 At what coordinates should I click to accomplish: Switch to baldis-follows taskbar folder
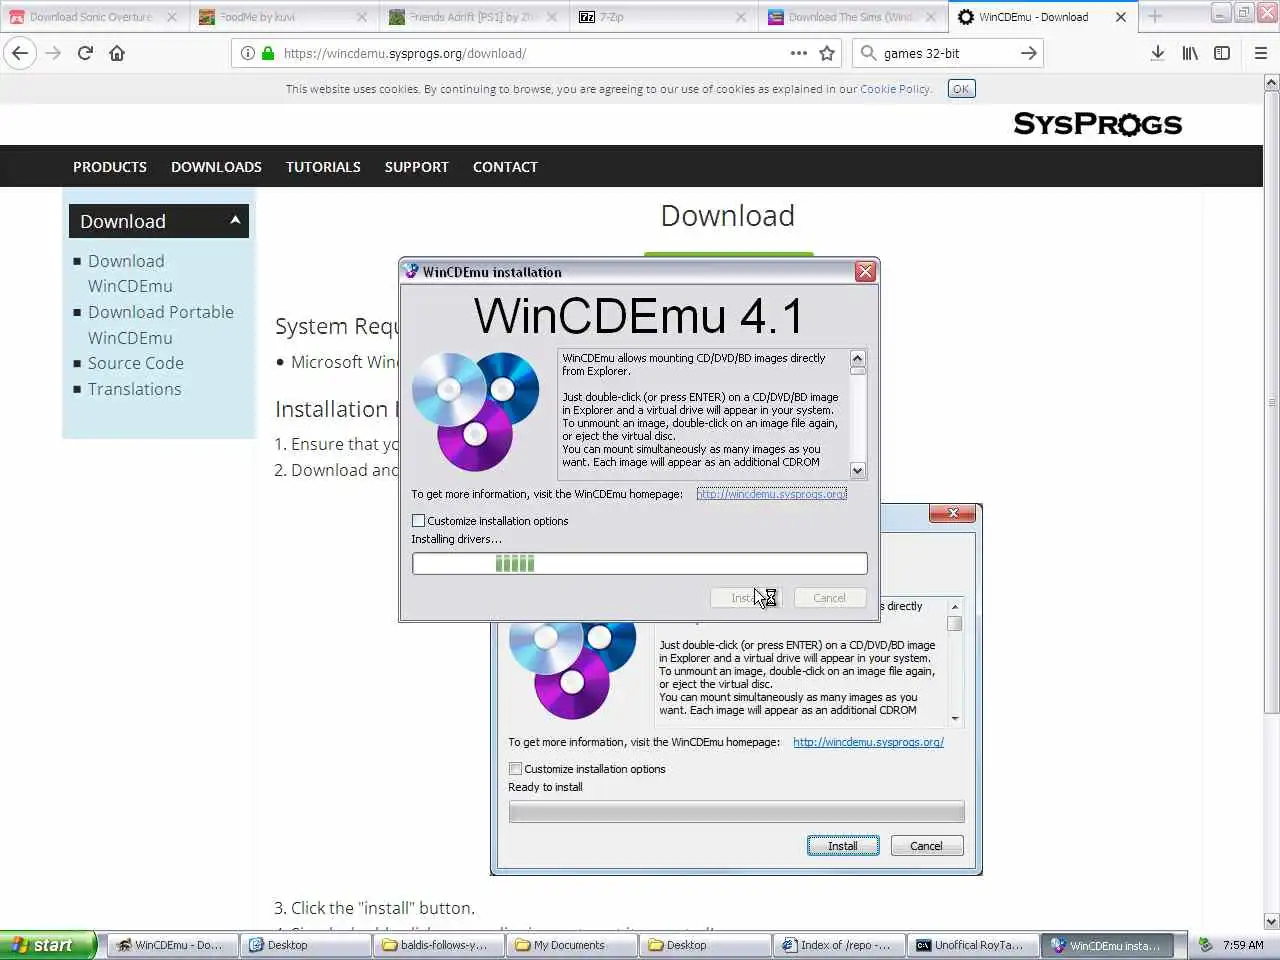coord(439,945)
